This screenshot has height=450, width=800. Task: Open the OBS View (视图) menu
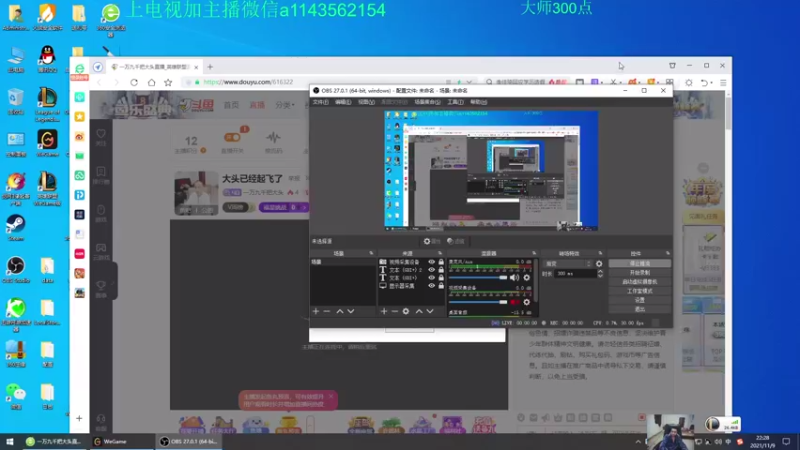click(366, 102)
